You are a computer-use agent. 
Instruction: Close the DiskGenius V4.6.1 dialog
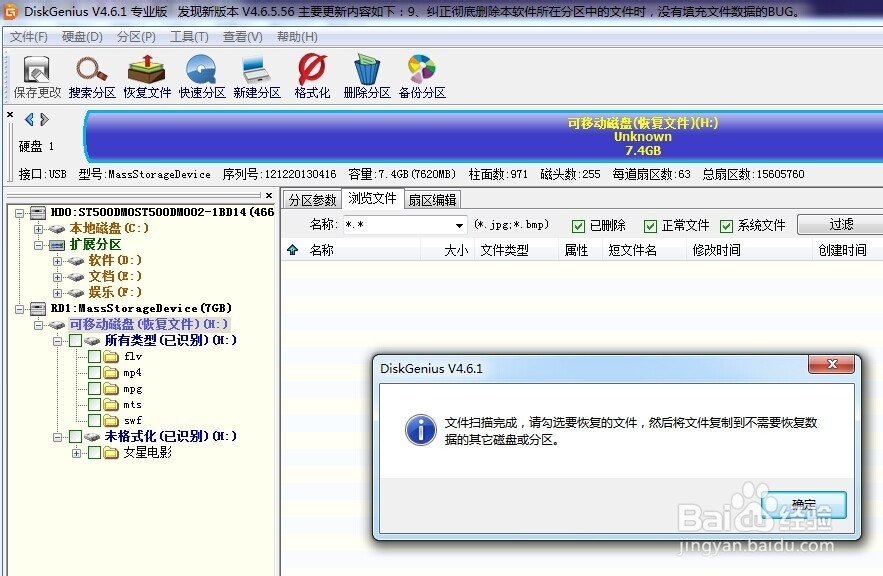(x=832, y=364)
